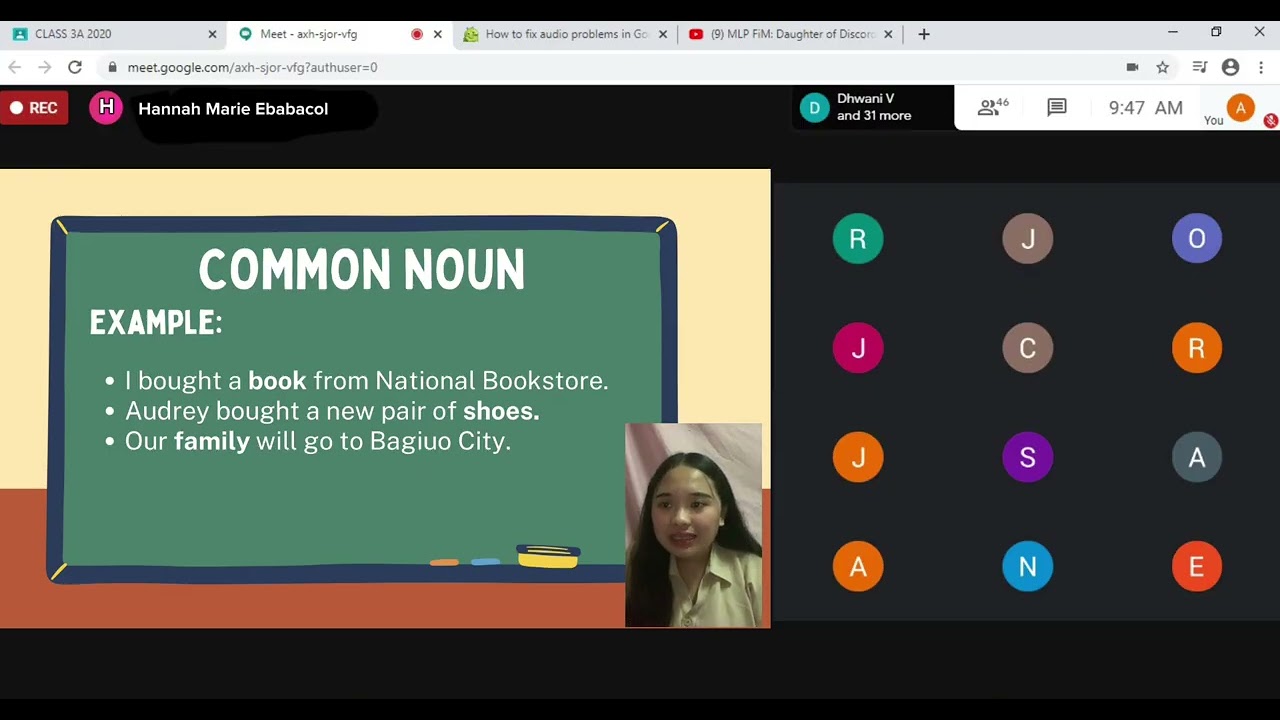Select the red-orange E participant avatar
The height and width of the screenshot is (720, 1280).
[1197, 567]
